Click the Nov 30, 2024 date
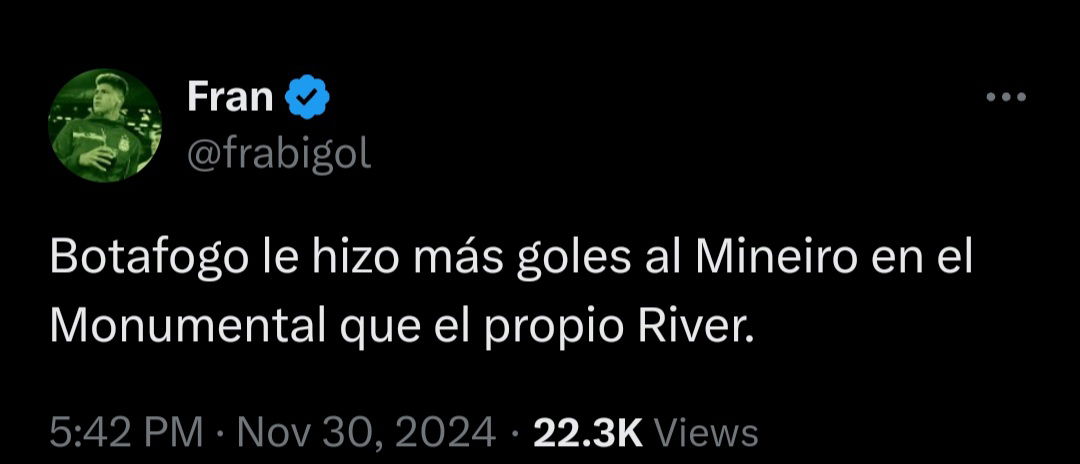Viewport: 1080px width, 464px height. click(x=366, y=434)
